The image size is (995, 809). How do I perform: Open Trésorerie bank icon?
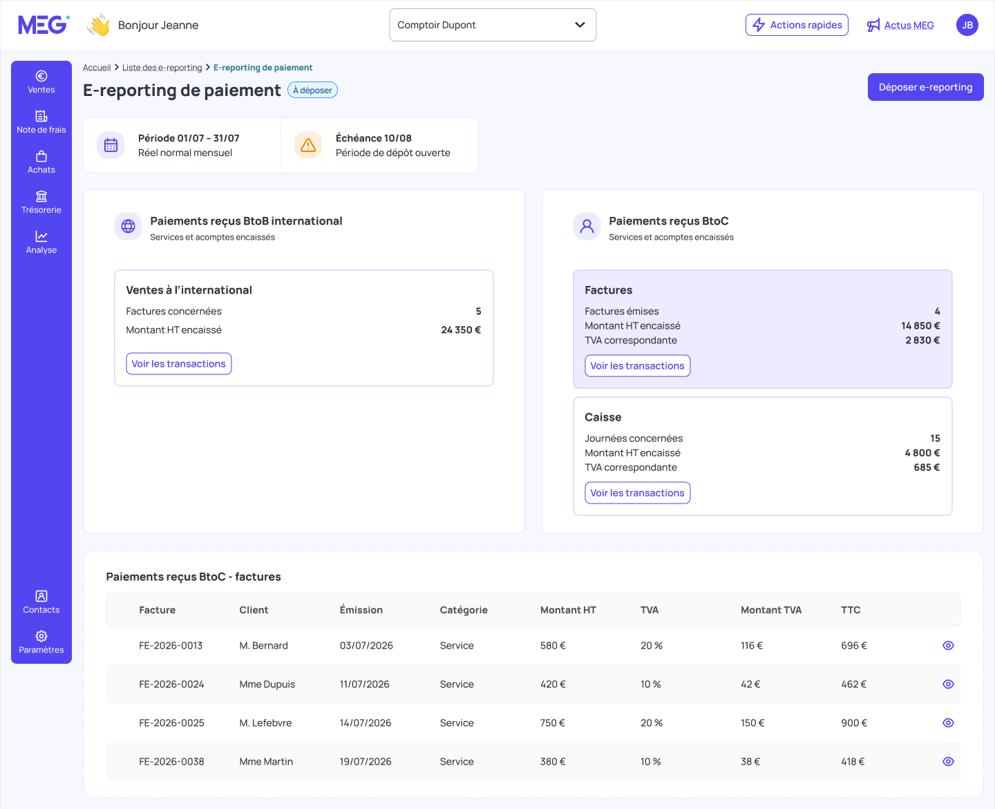tap(41, 196)
